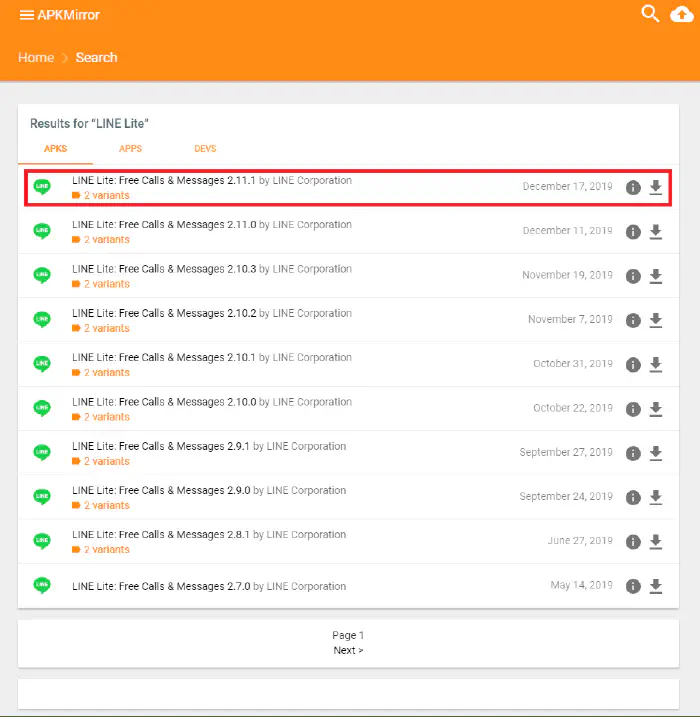700x717 pixels.
Task: Open LINE Lite 2.9.0 title link
Action: [161, 490]
